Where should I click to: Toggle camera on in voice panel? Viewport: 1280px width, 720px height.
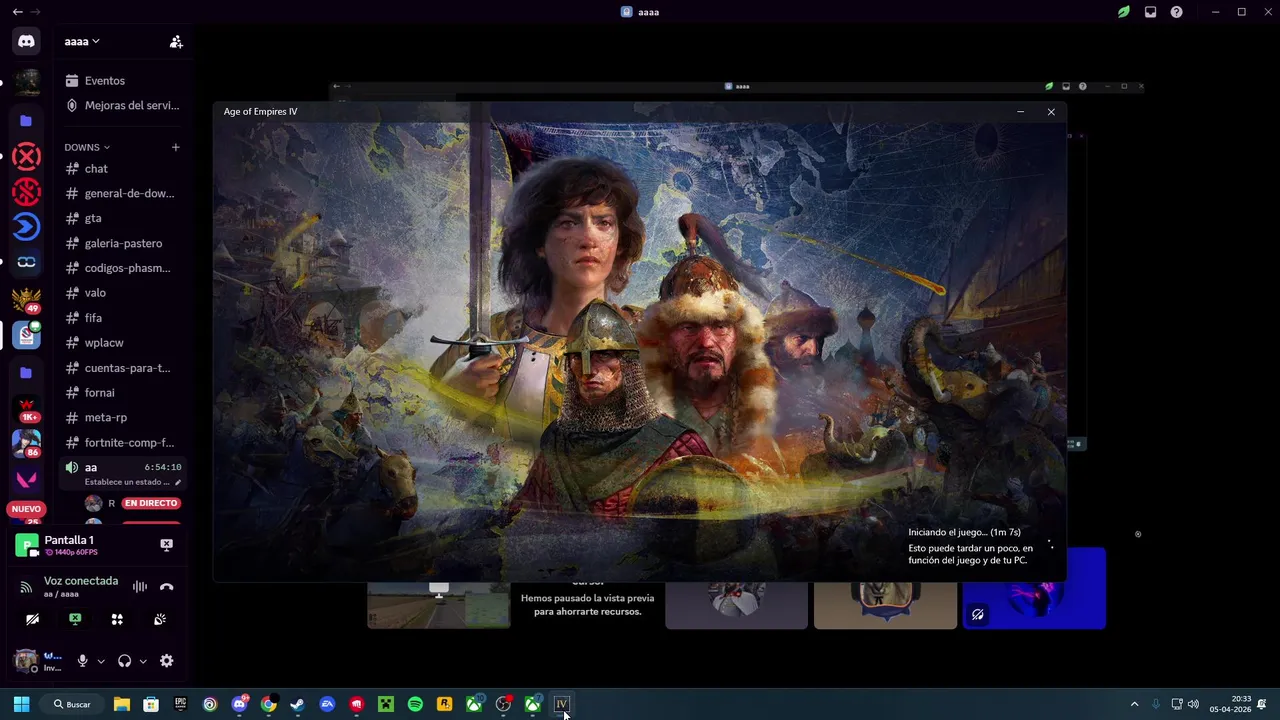click(32, 619)
